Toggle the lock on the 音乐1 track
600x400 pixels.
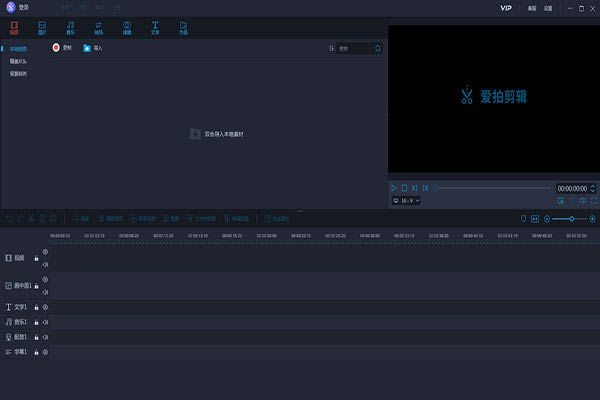[36, 322]
